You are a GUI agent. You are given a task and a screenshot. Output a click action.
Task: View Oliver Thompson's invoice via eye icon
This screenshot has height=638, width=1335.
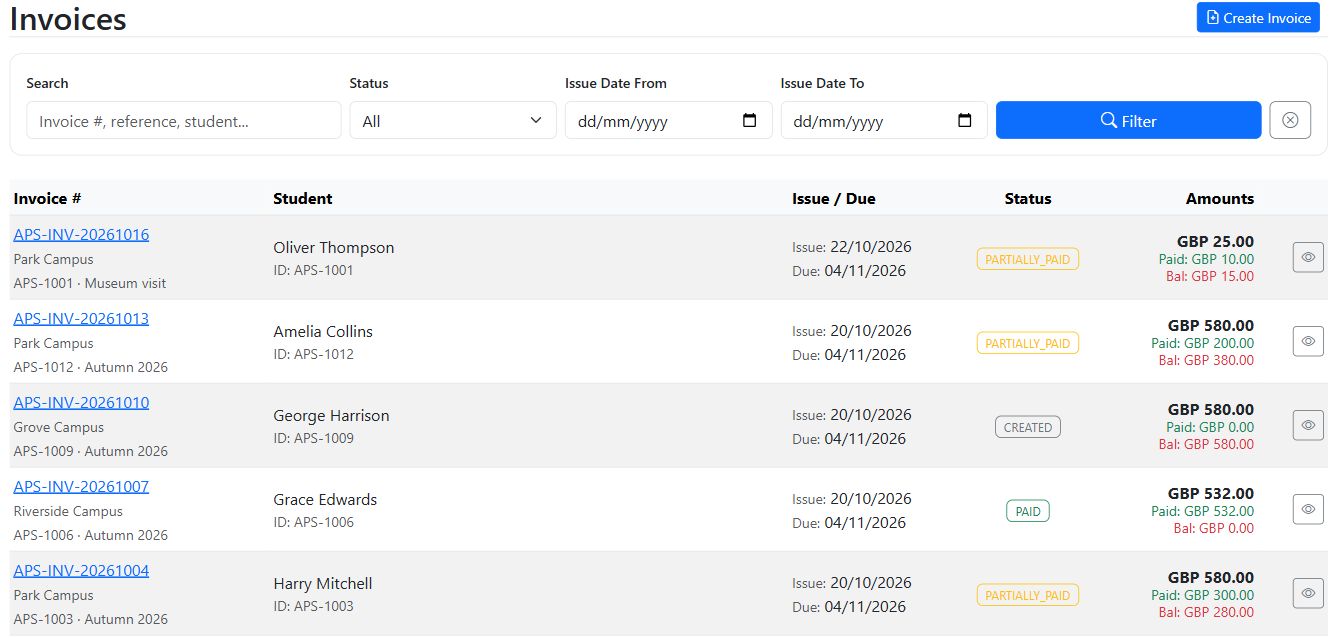[x=1308, y=257]
